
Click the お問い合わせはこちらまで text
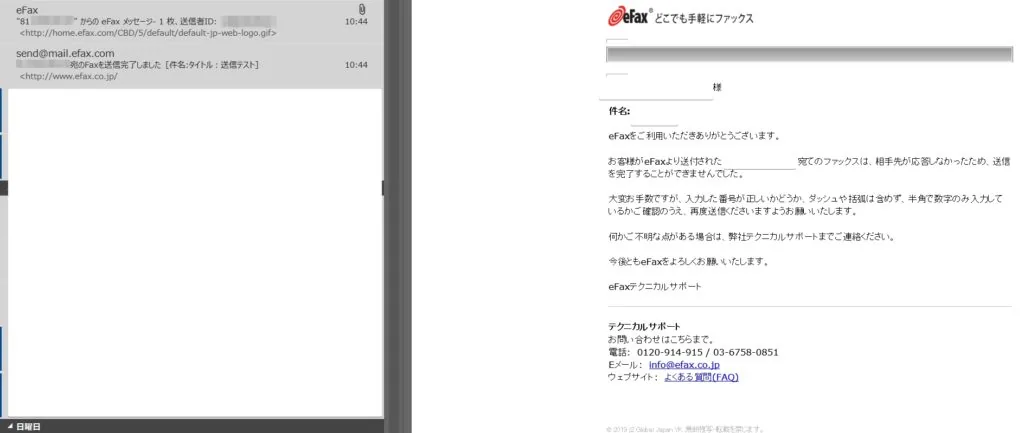pyautogui.click(x=660, y=339)
